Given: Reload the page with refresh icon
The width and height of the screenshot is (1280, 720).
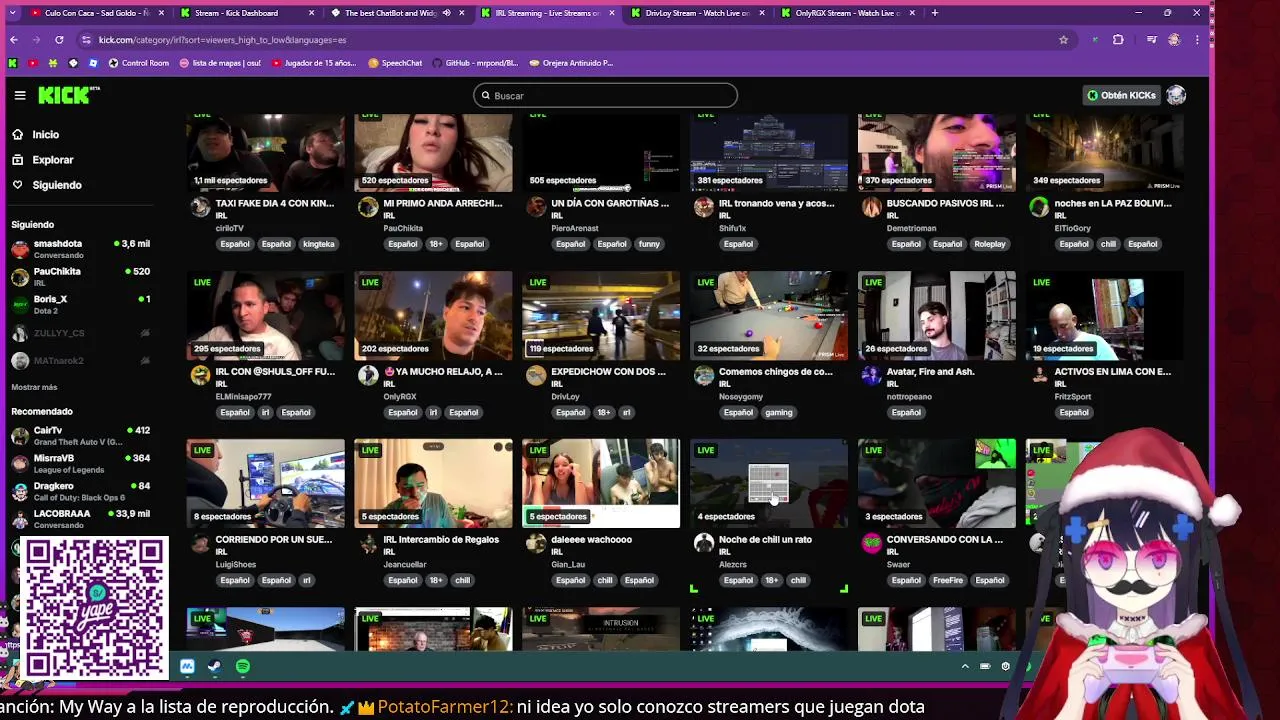Looking at the screenshot, I should click(x=59, y=40).
